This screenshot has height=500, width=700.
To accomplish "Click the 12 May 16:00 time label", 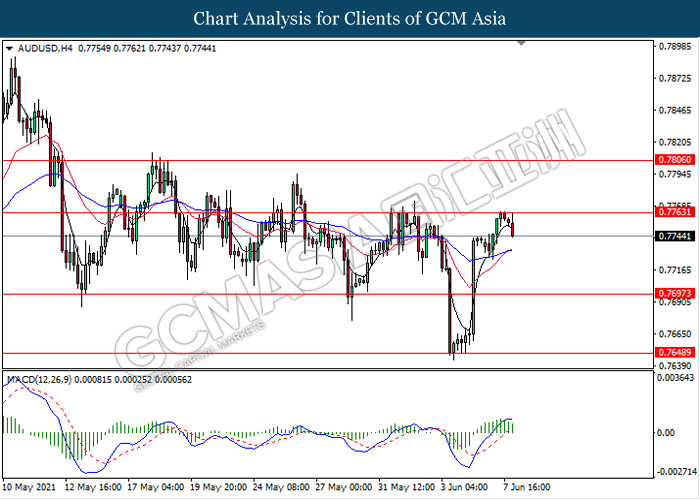I will point(93,487).
